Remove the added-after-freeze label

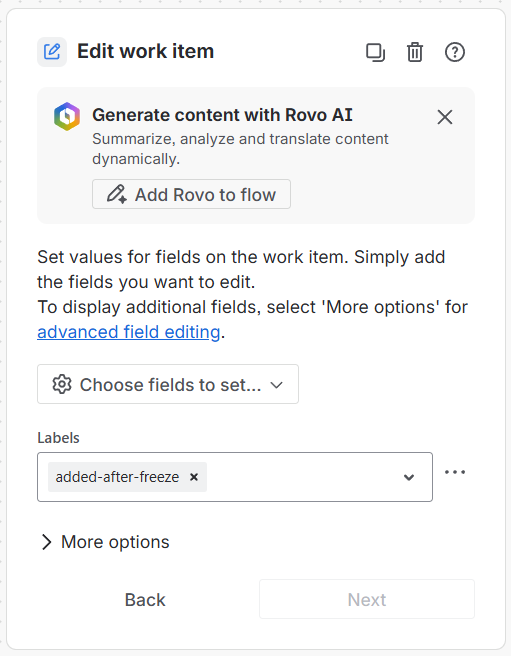tap(194, 477)
